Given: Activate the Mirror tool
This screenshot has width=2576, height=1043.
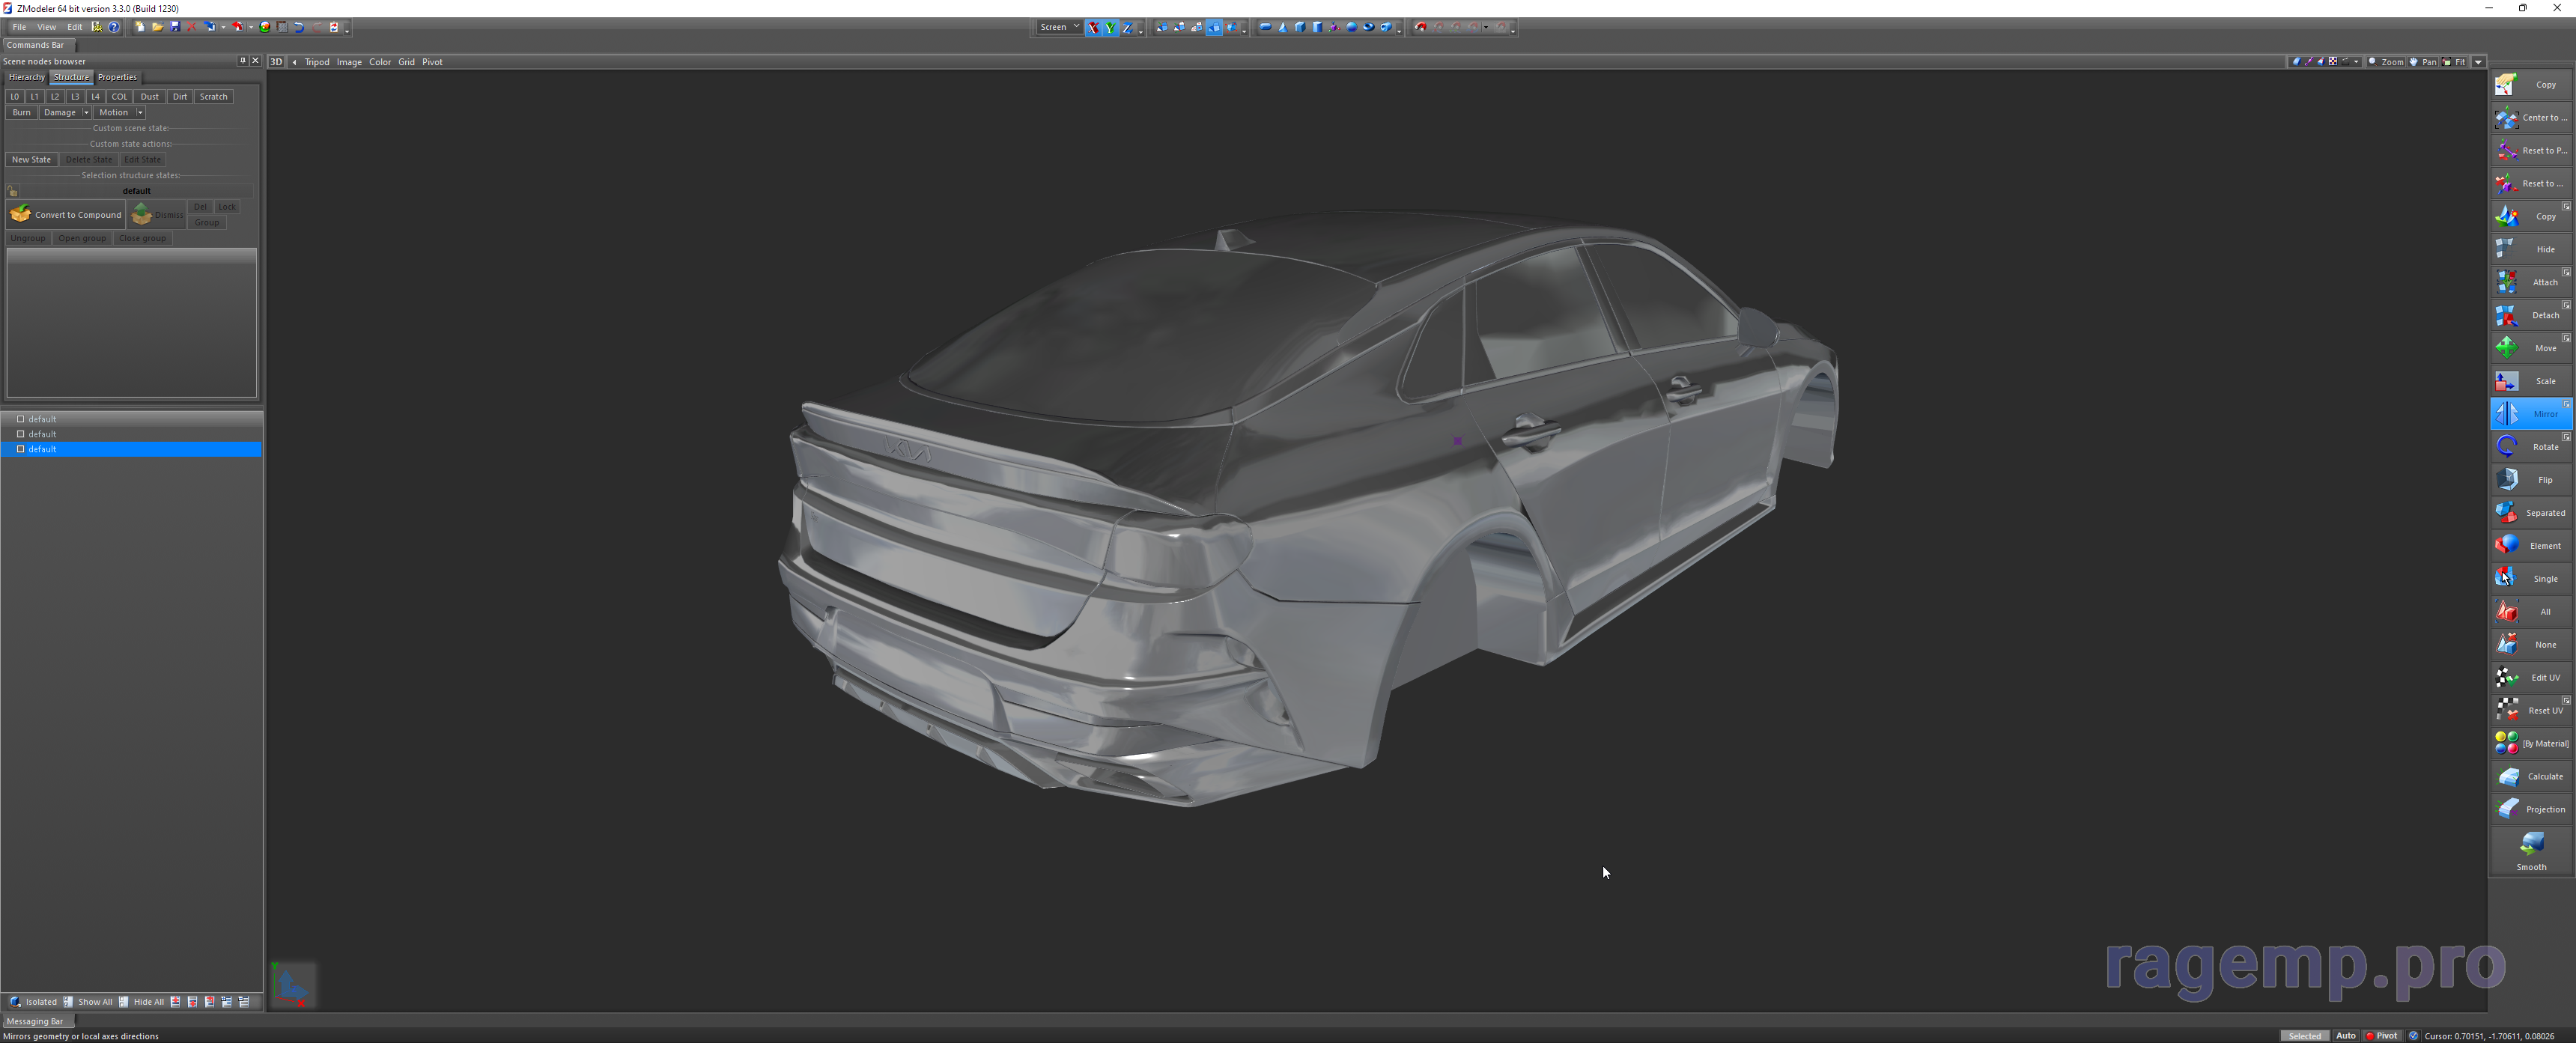Looking at the screenshot, I should pos(2530,413).
